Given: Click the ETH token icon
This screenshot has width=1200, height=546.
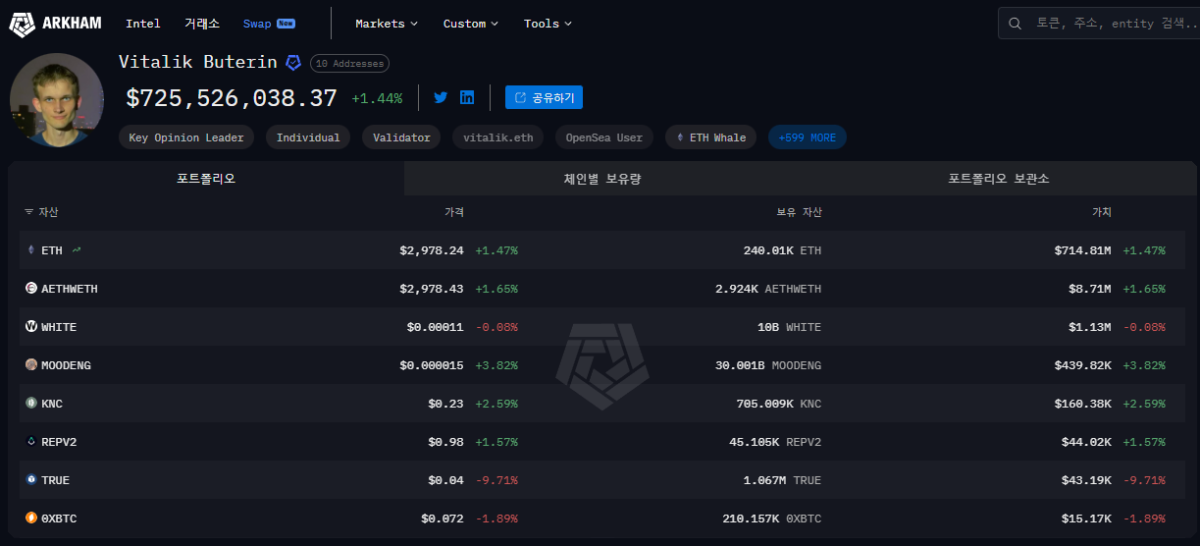Looking at the screenshot, I should [31, 250].
